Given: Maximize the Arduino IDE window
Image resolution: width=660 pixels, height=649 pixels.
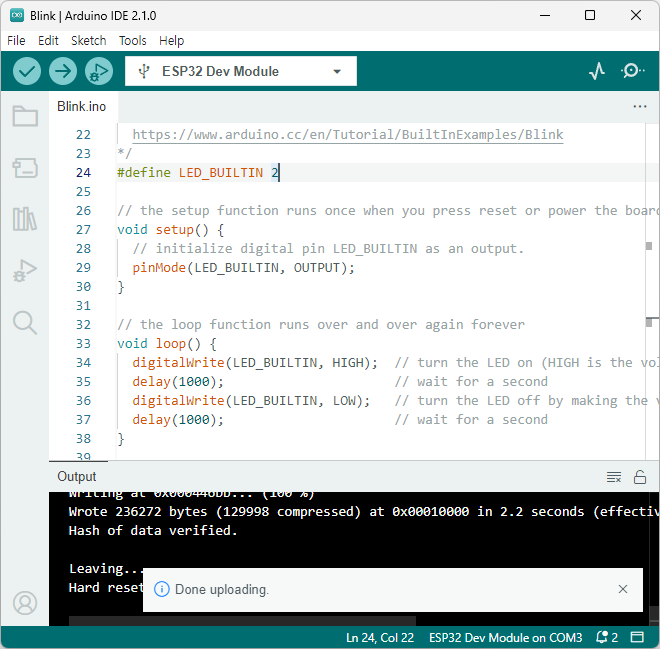Looking at the screenshot, I should 590,15.
